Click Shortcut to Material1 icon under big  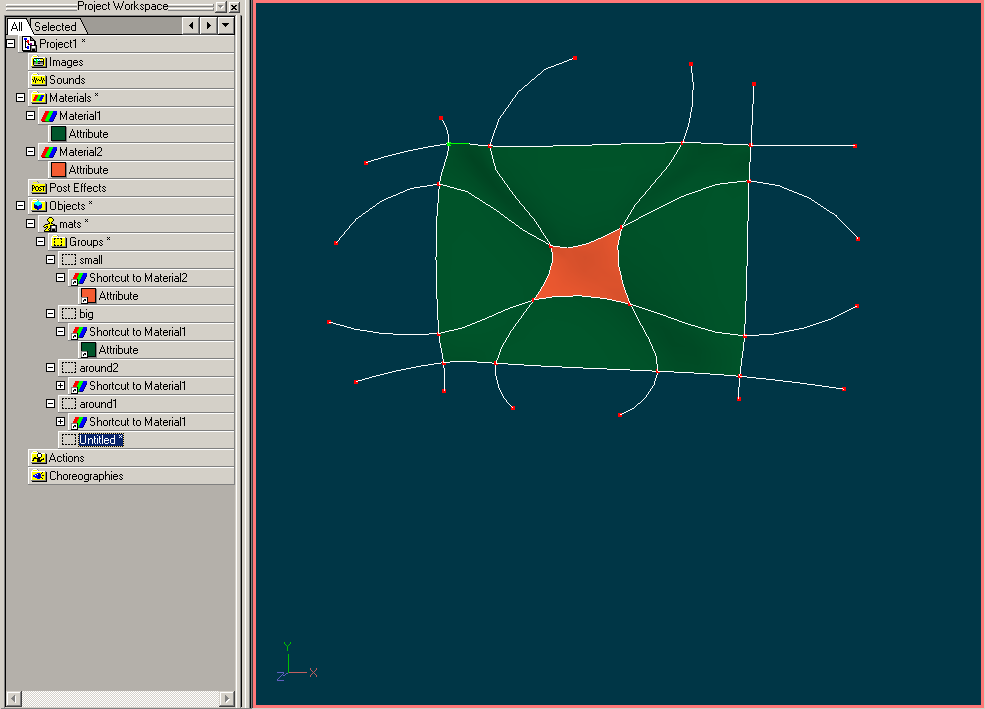[79, 332]
